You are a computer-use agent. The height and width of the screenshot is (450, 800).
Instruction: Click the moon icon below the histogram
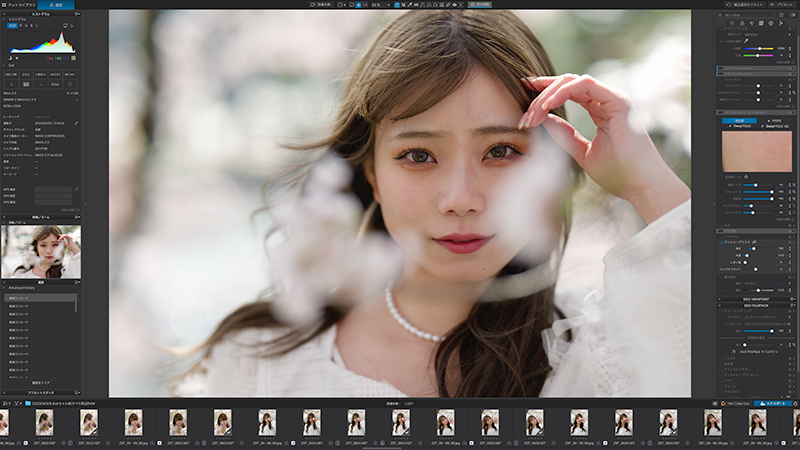pos(10,58)
